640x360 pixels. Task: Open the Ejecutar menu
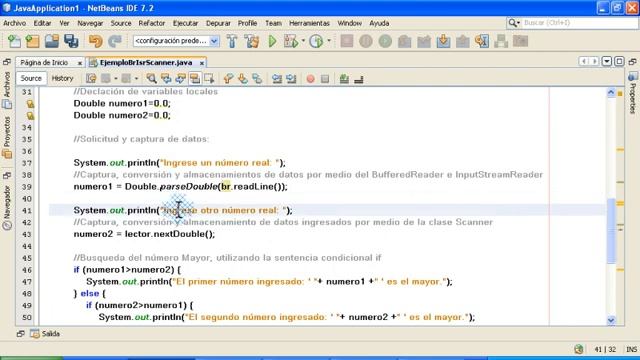coord(185,23)
